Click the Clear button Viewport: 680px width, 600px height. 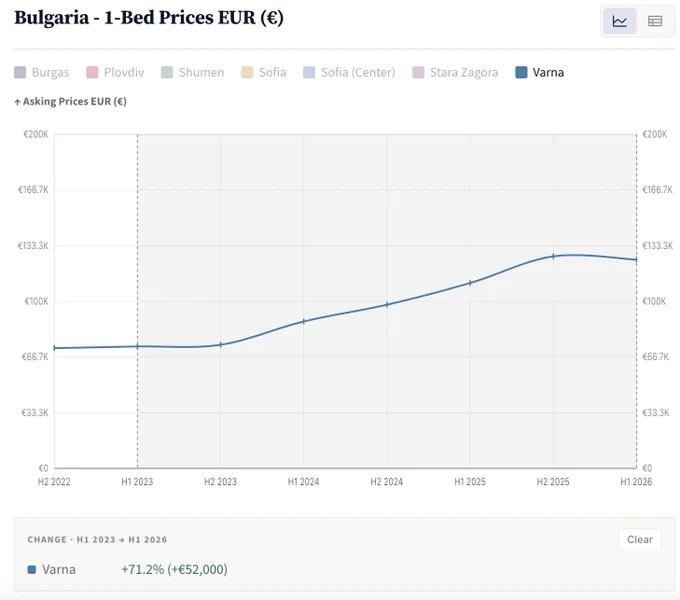pos(640,539)
